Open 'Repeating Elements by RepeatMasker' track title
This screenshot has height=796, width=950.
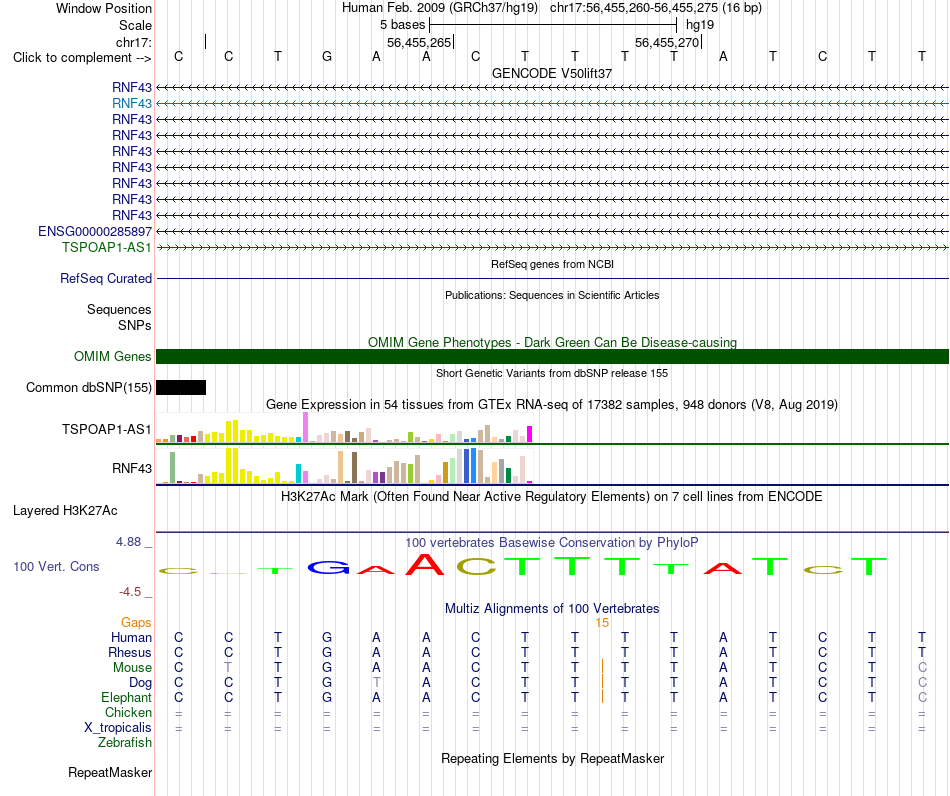coord(552,758)
